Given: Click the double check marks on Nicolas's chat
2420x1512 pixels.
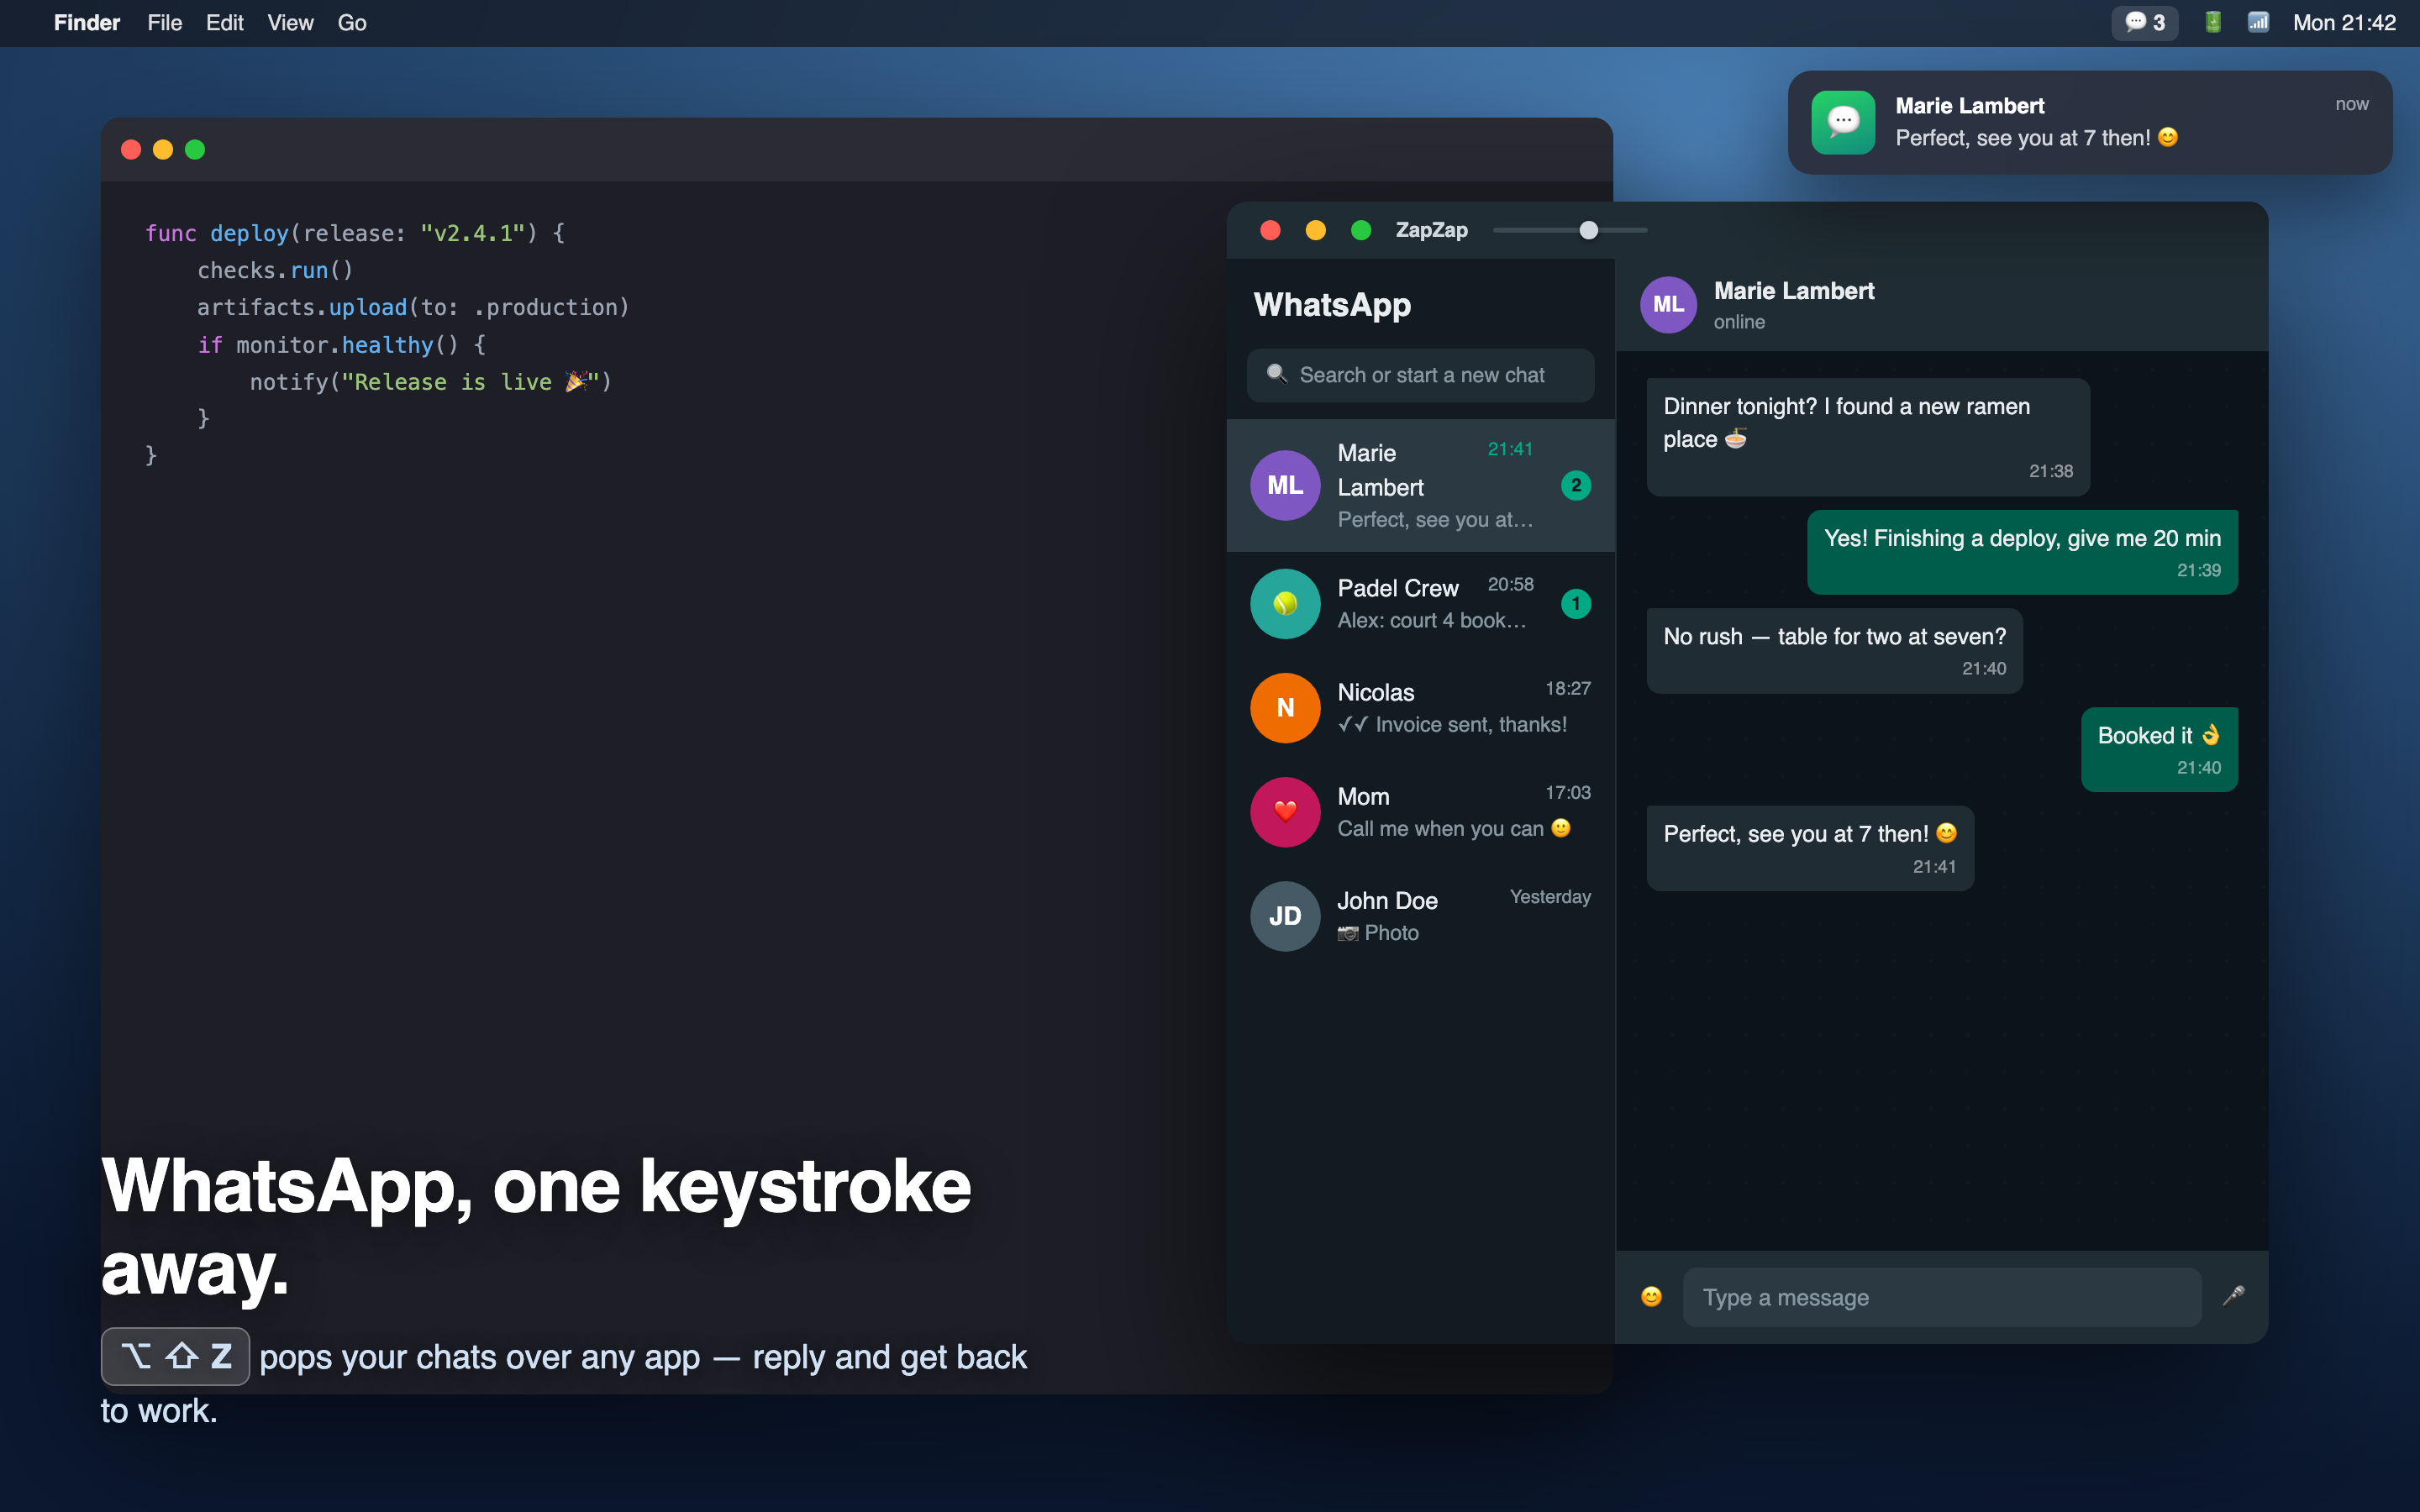Looking at the screenshot, I should click(x=1353, y=724).
